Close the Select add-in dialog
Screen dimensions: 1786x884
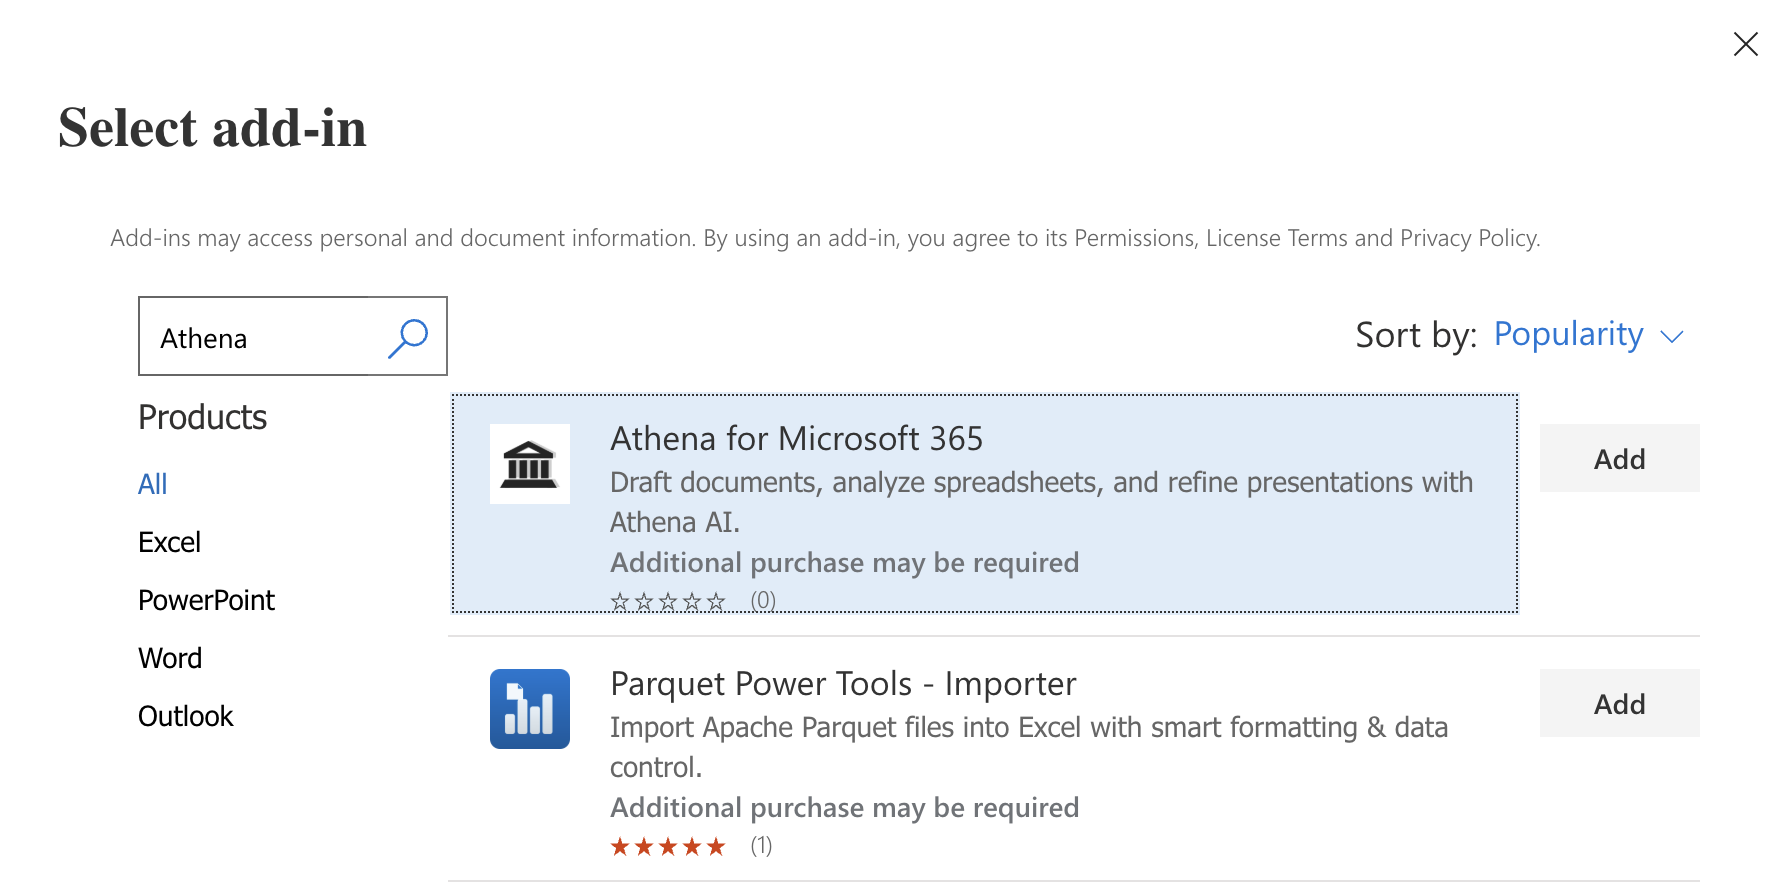[1745, 44]
